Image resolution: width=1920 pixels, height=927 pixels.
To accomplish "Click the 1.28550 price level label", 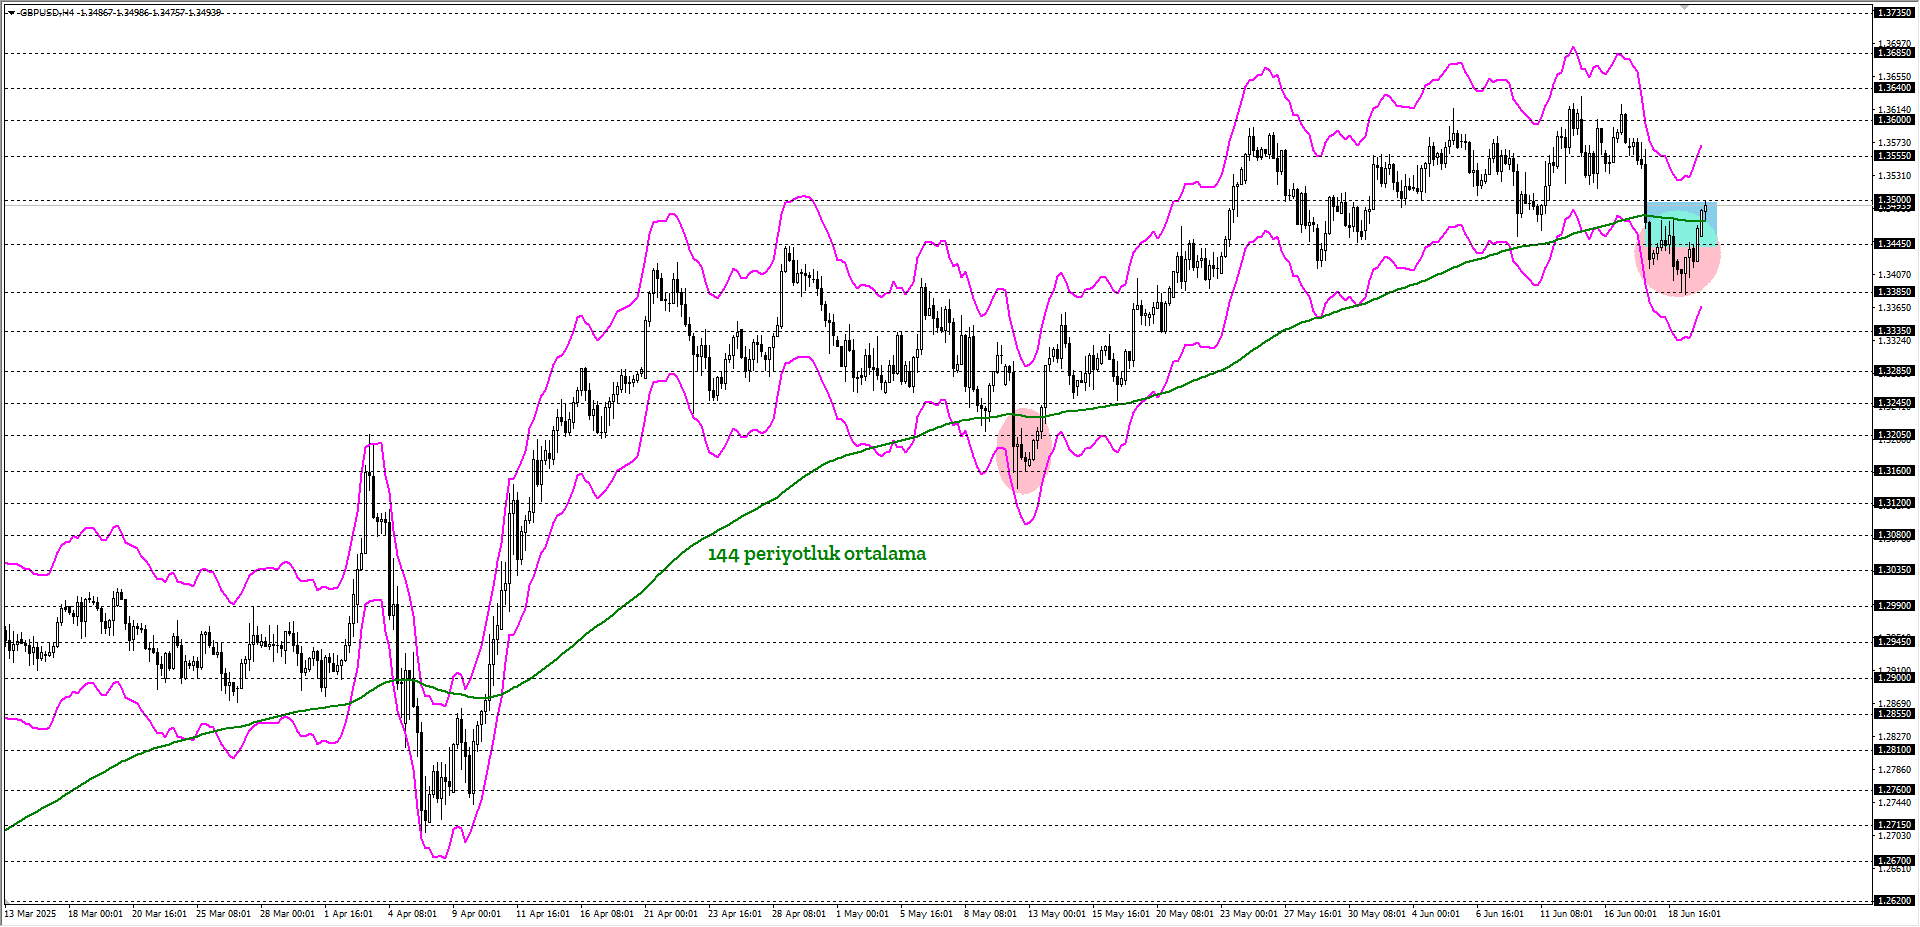I will 1894,714.
